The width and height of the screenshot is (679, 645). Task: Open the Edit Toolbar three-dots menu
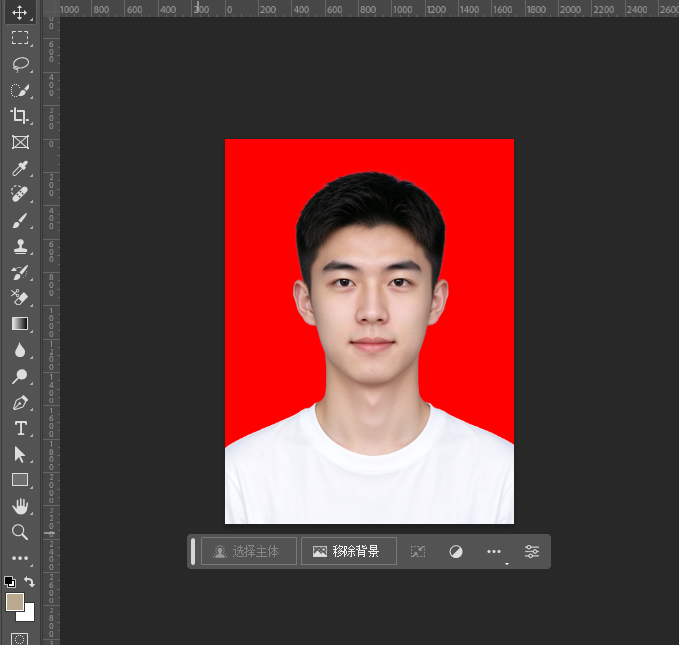[x=20, y=558]
